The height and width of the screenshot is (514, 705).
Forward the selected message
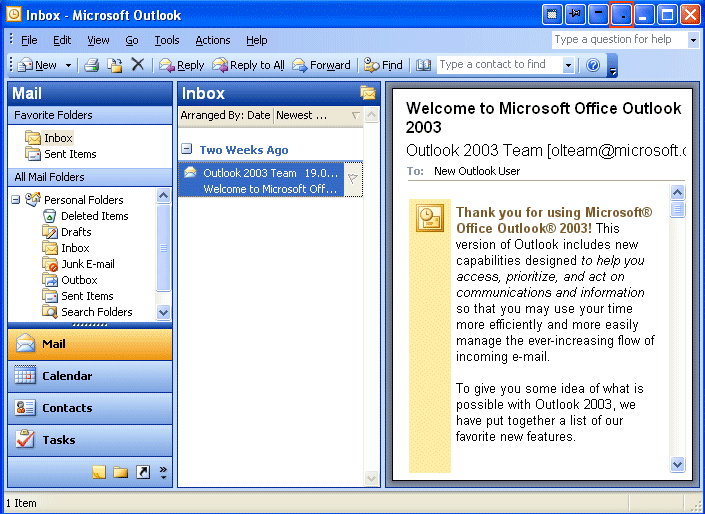point(321,65)
